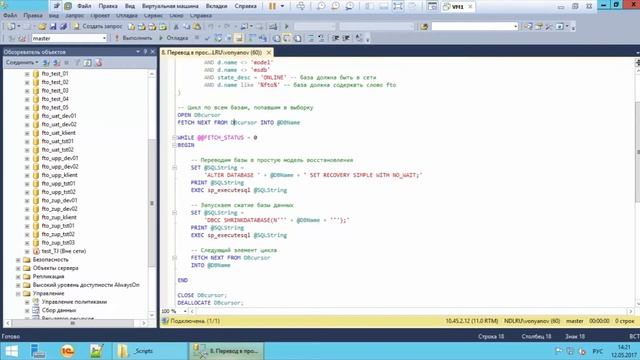Open Object Explorer window position dropdown arrow
This screenshot has height=360, width=640.
(x=138, y=52)
